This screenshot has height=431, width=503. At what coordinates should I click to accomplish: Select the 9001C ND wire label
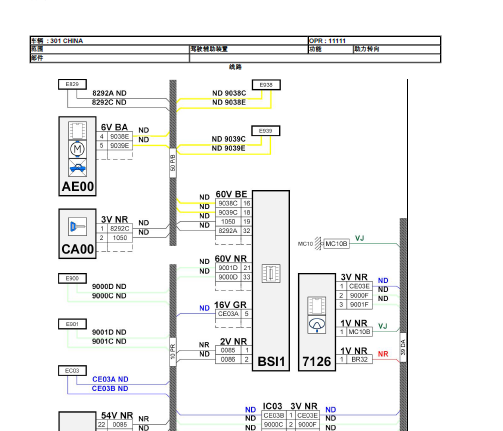(x=109, y=341)
